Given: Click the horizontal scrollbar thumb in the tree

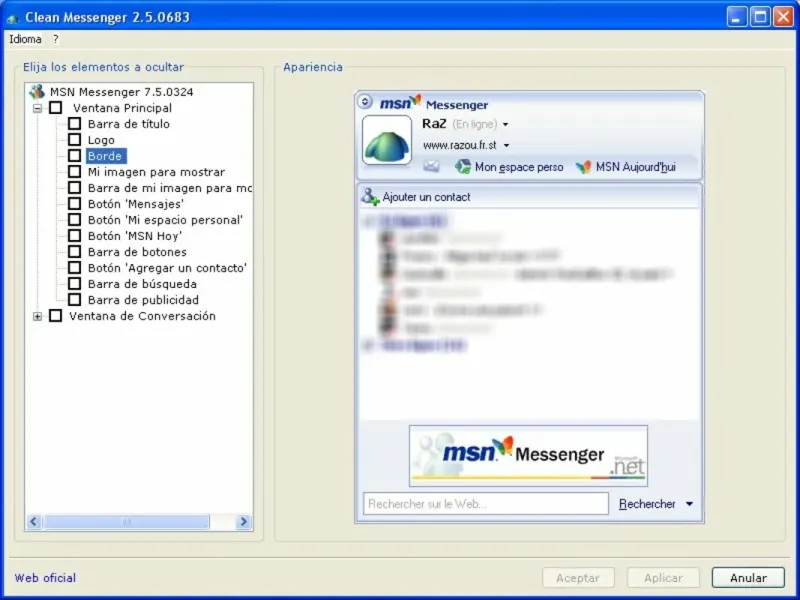Looking at the screenshot, I should [x=127, y=521].
